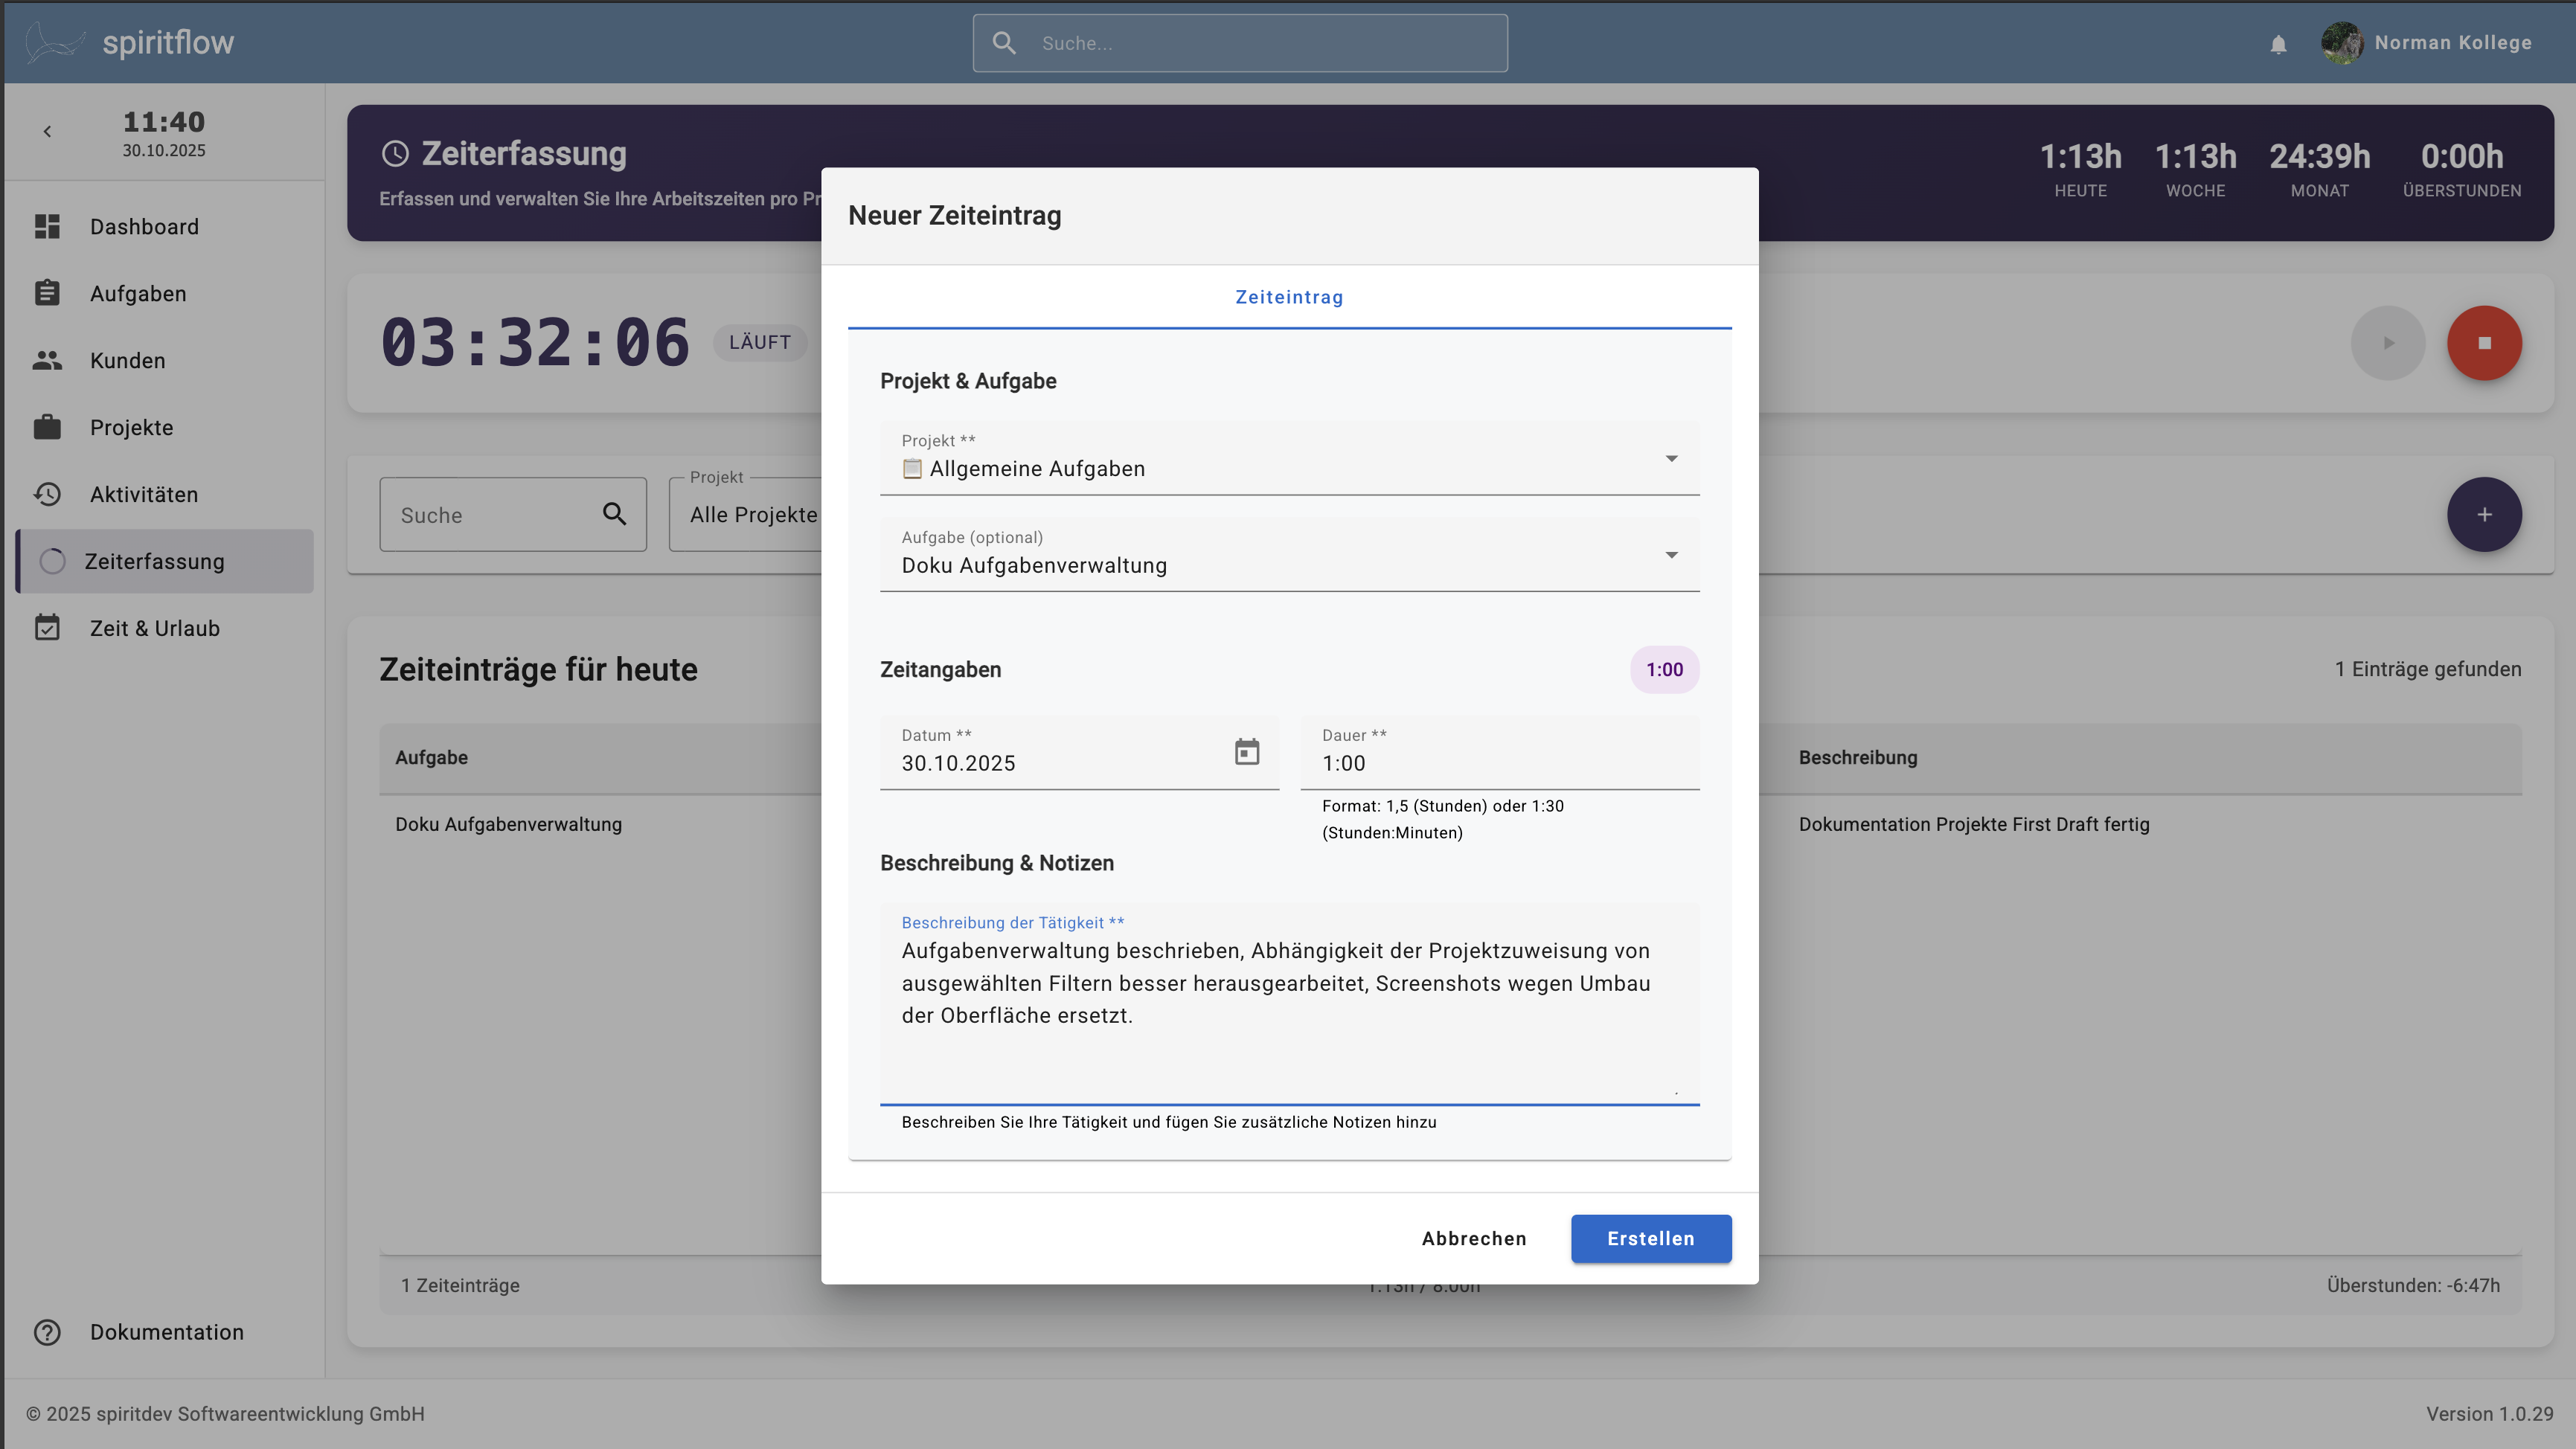Image resolution: width=2576 pixels, height=1449 pixels.
Task: Focus the top Suche... search box
Action: 1240,43
